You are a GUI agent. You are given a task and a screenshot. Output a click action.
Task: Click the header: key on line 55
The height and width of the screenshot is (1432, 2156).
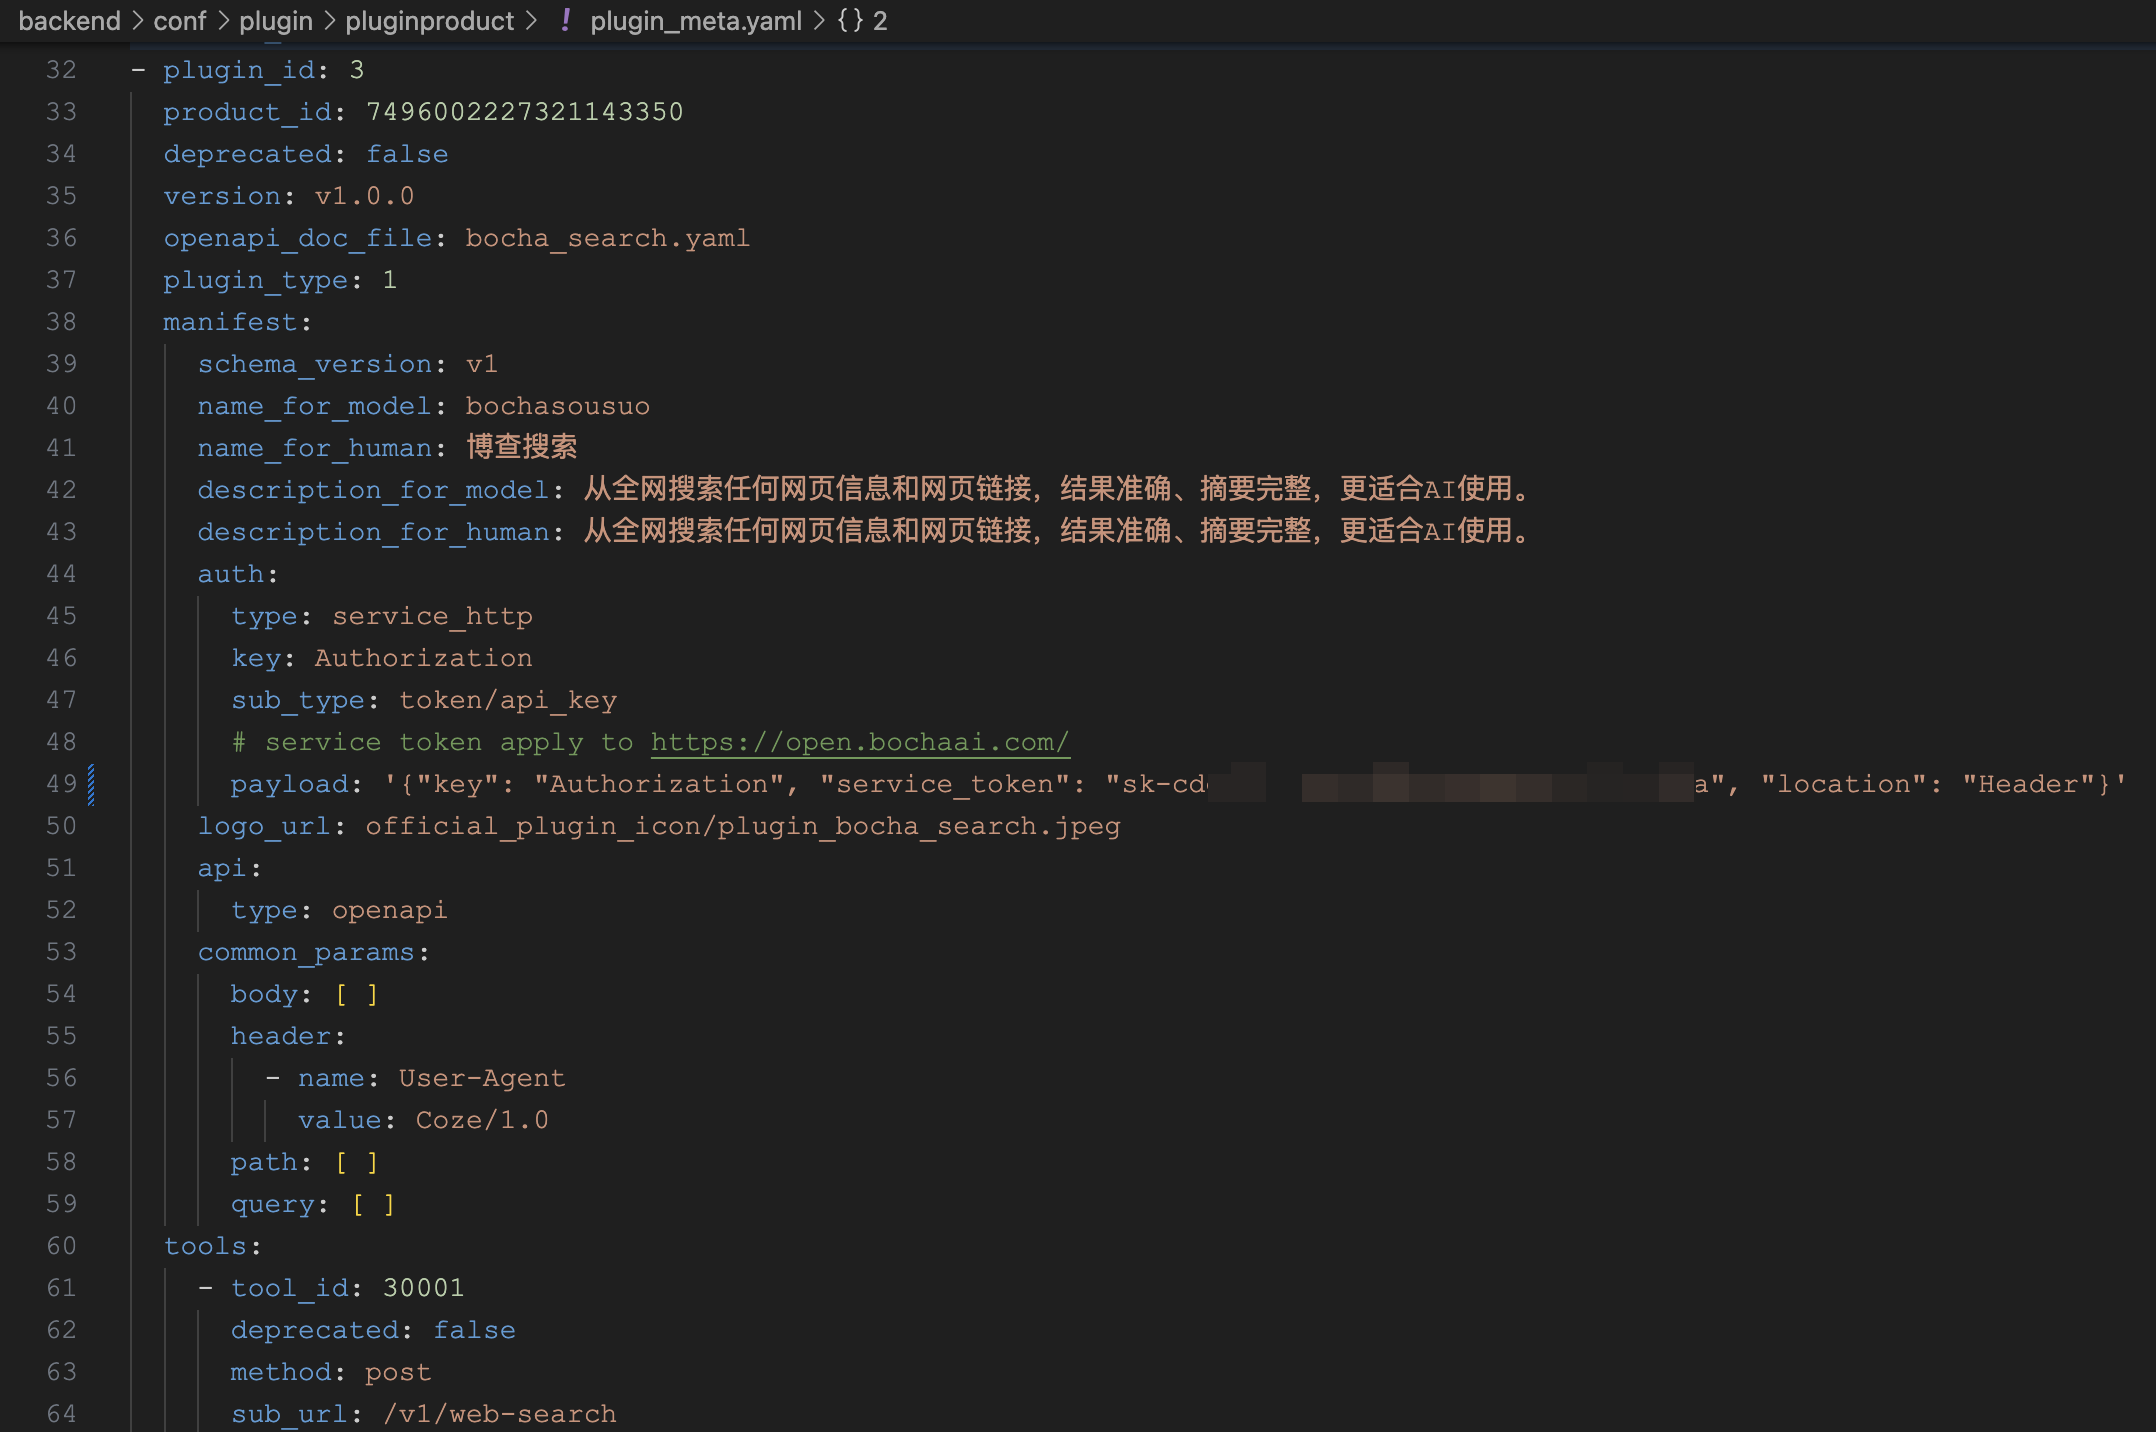[288, 1036]
